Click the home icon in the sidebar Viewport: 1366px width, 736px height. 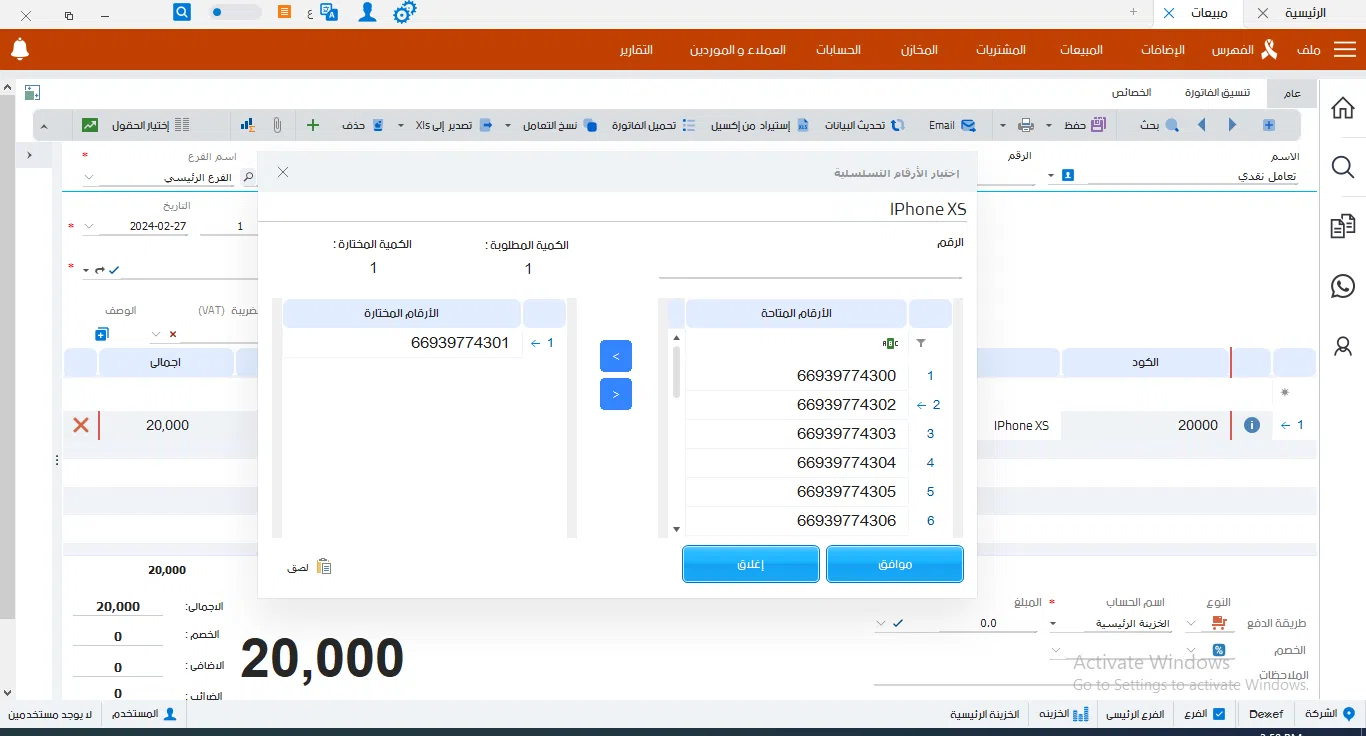1343,108
